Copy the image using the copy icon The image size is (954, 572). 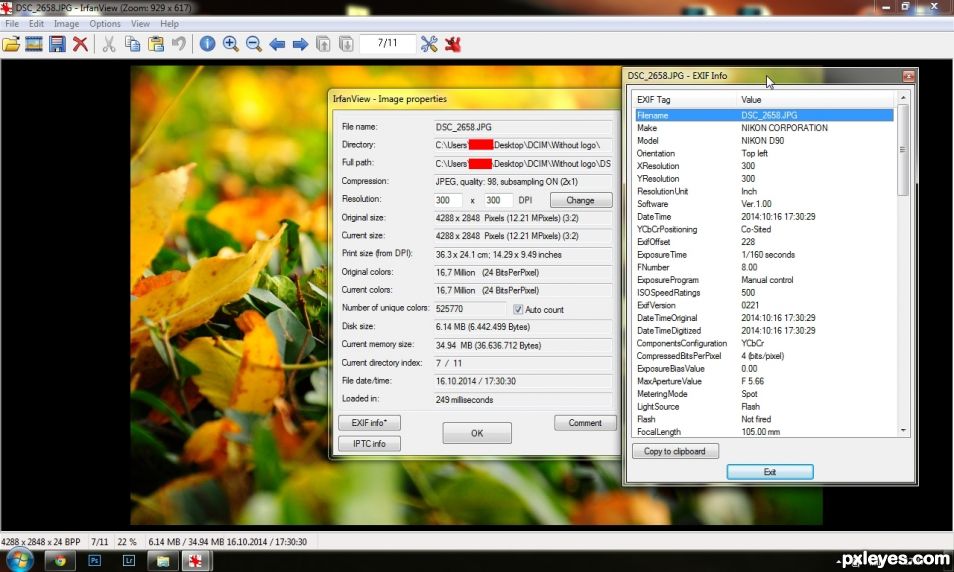pyautogui.click(x=133, y=44)
